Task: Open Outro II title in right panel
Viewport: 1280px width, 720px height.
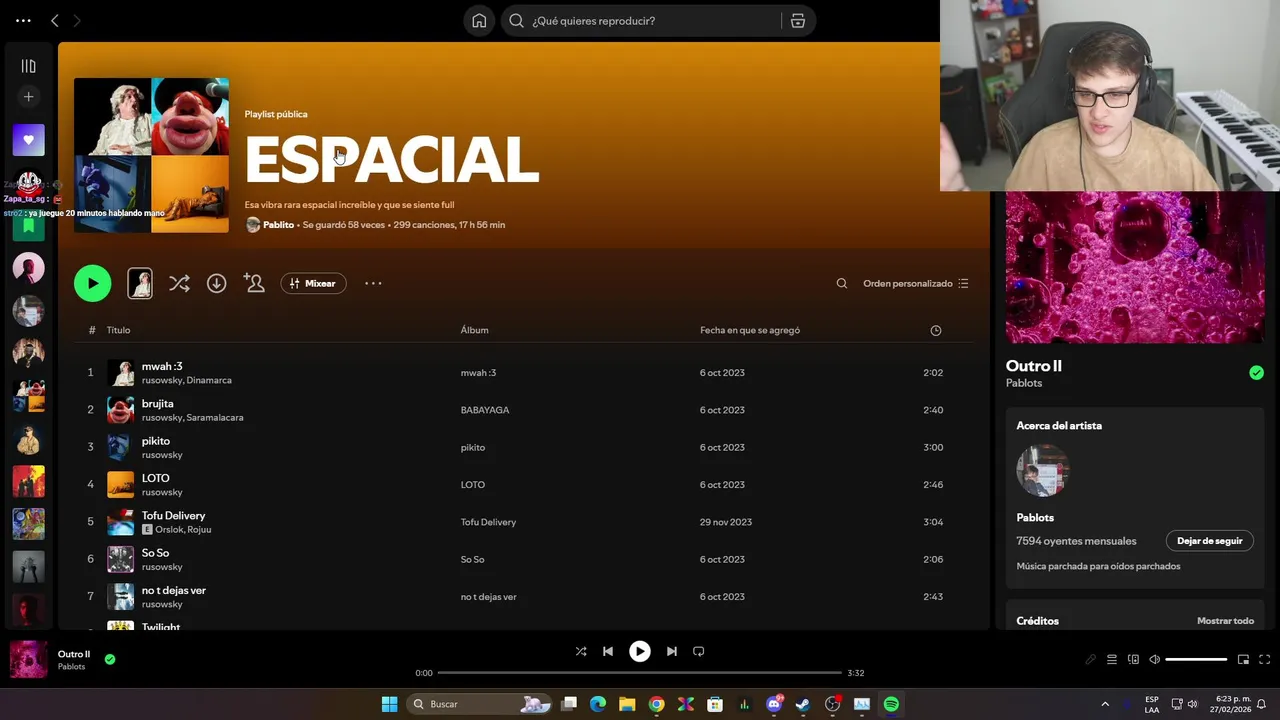Action: (x=1034, y=366)
